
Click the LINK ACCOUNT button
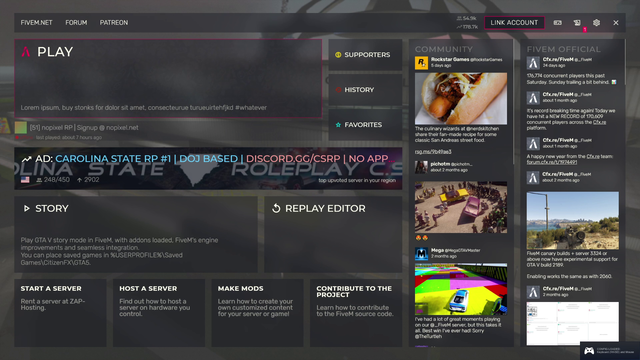(x=514, y=23)
